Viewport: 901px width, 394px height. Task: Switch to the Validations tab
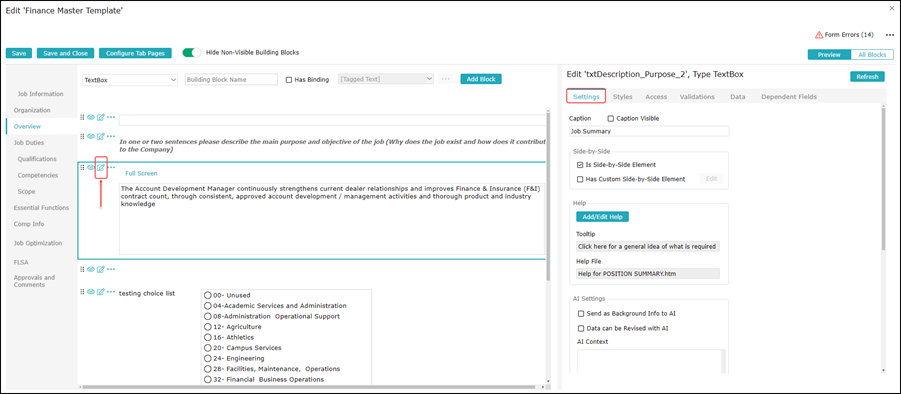point(697,96)
